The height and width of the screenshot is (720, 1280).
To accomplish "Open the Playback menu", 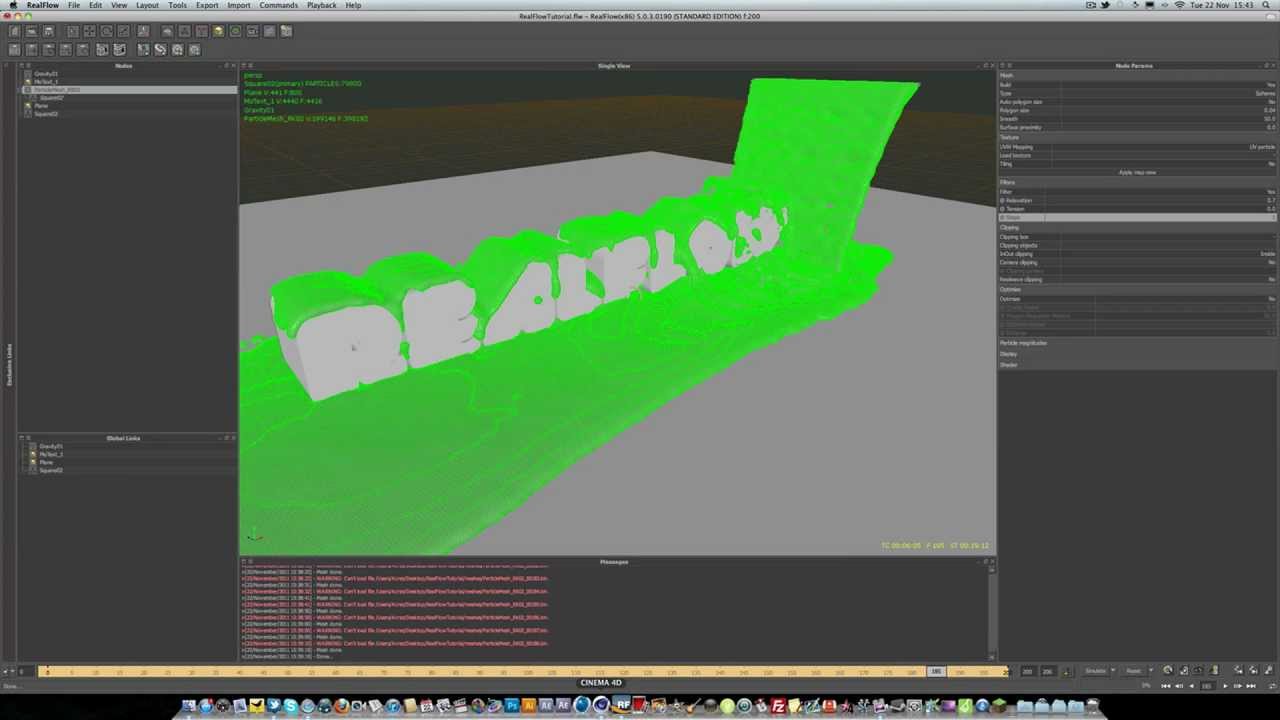I will tap(322, 5).
